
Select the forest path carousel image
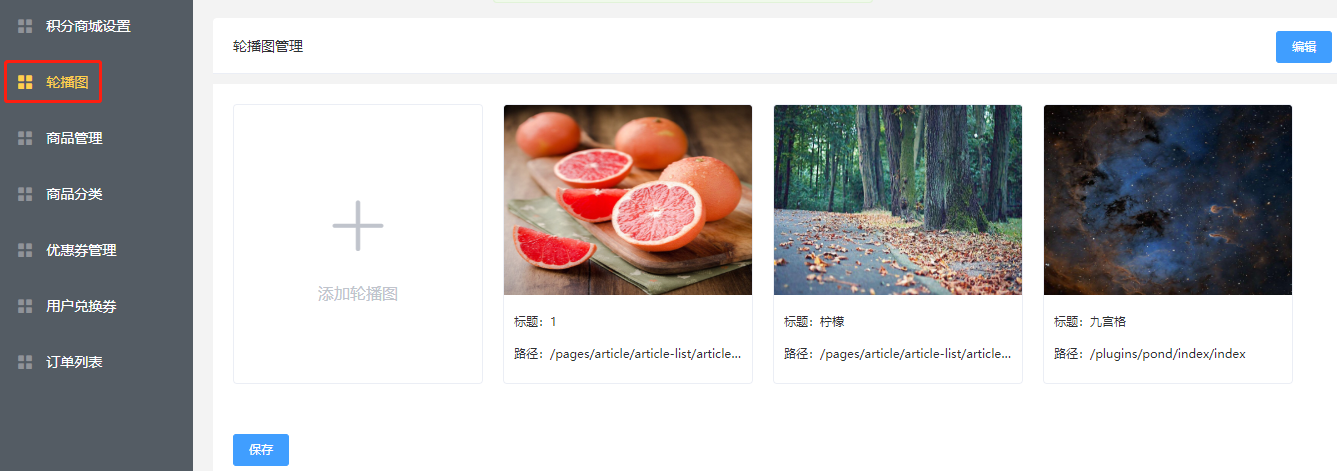898,200
